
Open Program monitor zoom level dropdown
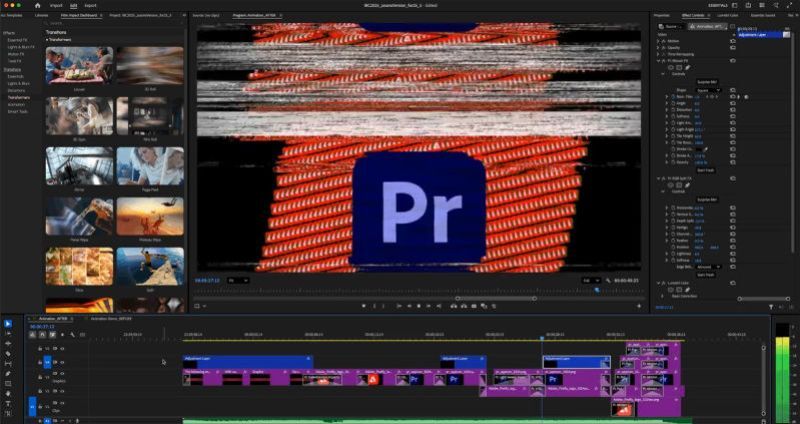pyautogui.click(x=238, y=281)
